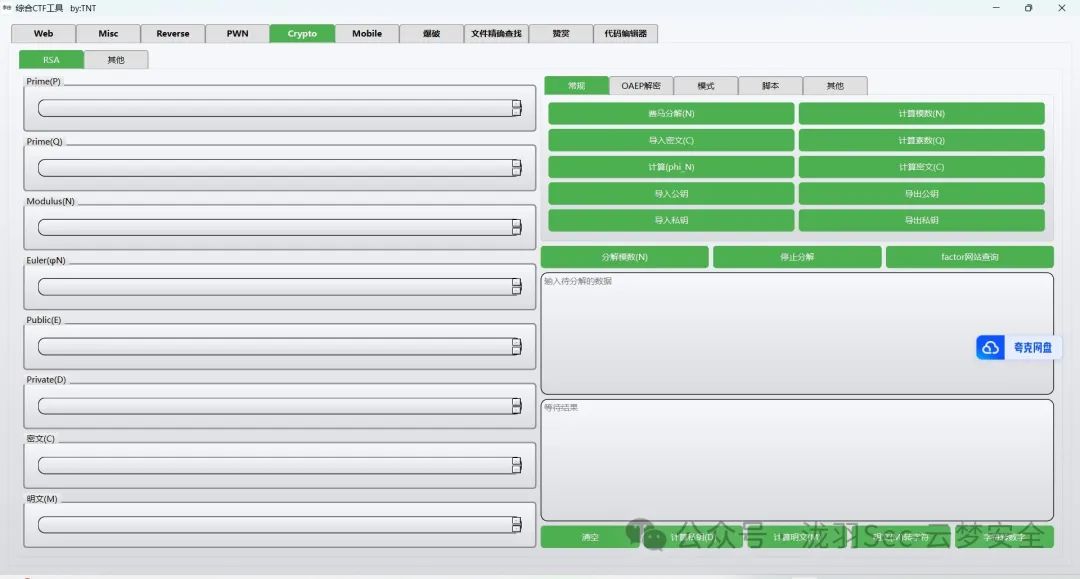The width and height of the screenshot is (1080, 579).
Task: Export the private key with 导出私钥
Action: click(x=922, y=220)
